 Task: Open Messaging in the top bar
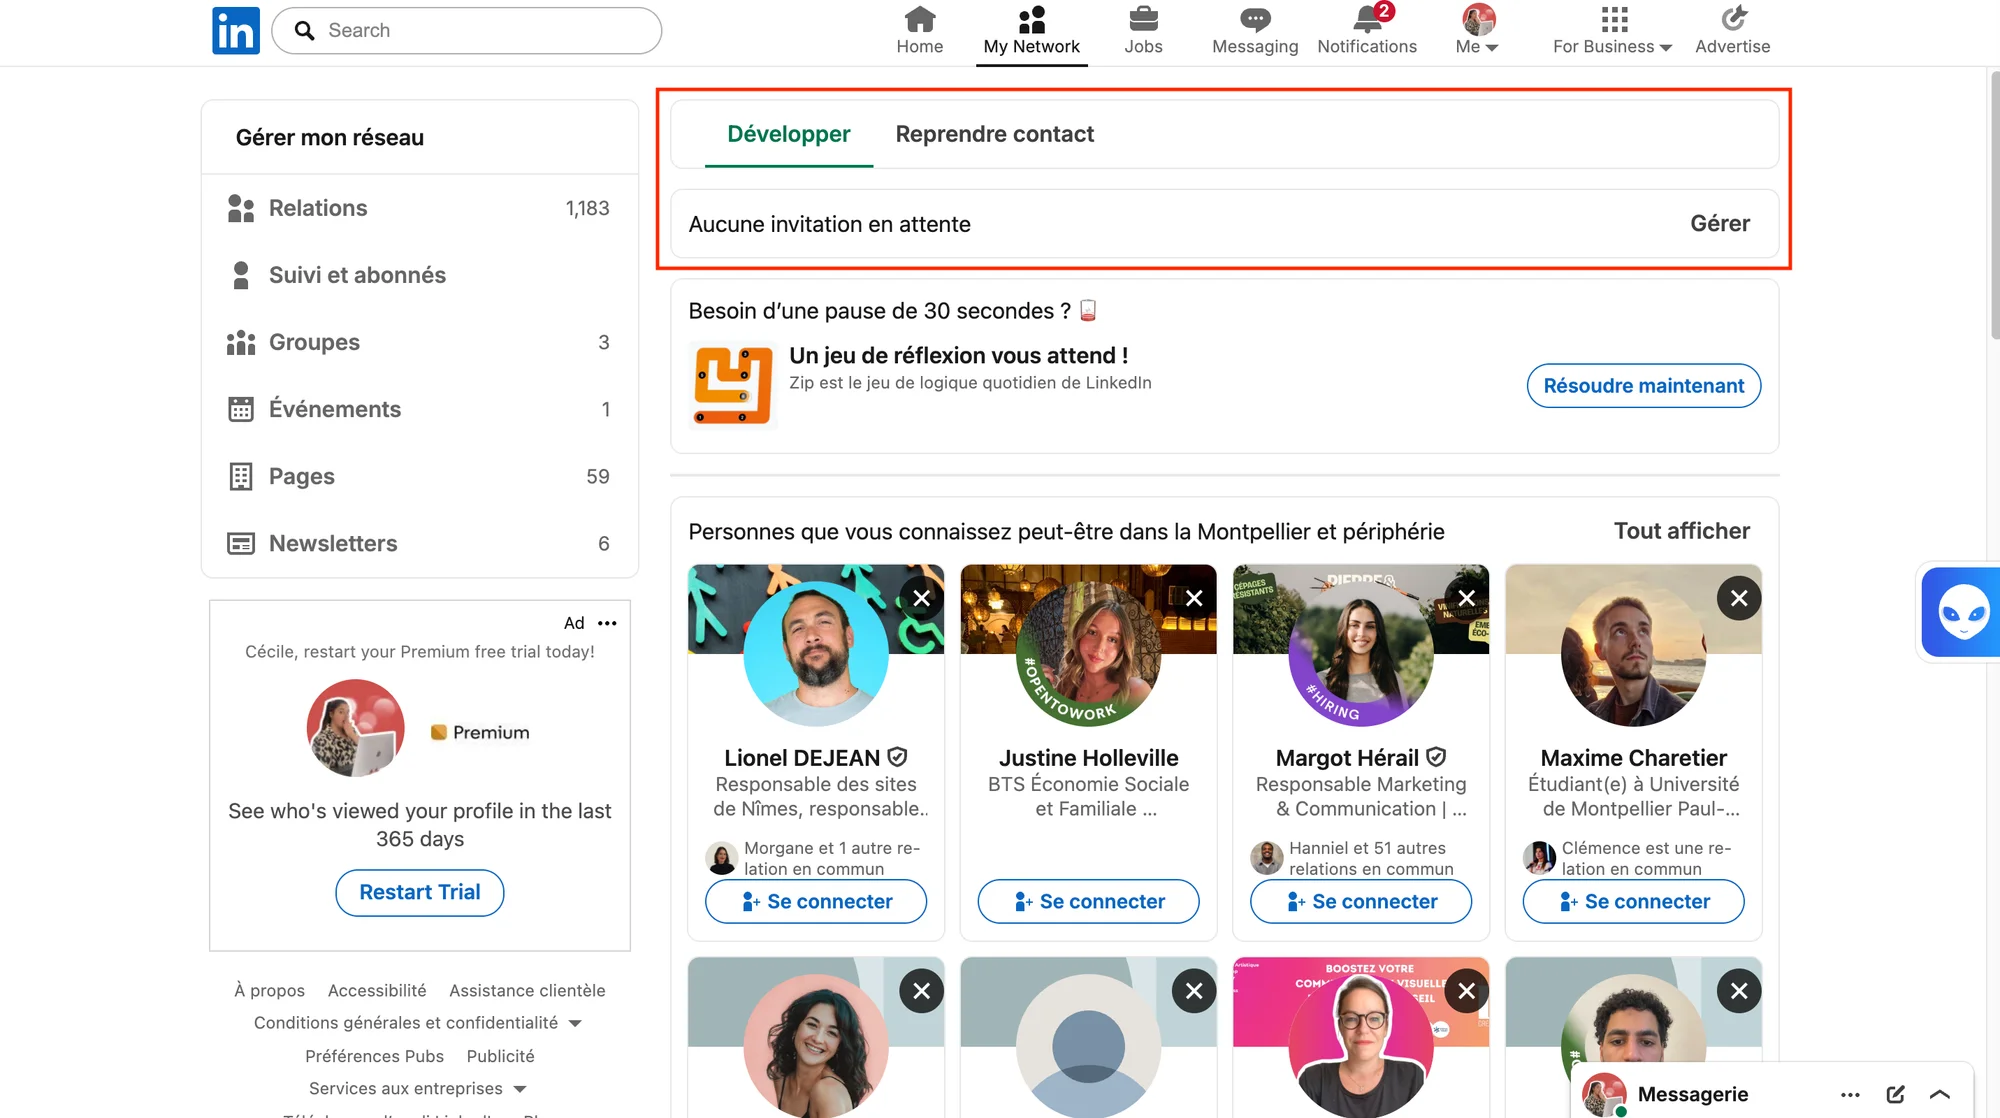click(1255, 31)
